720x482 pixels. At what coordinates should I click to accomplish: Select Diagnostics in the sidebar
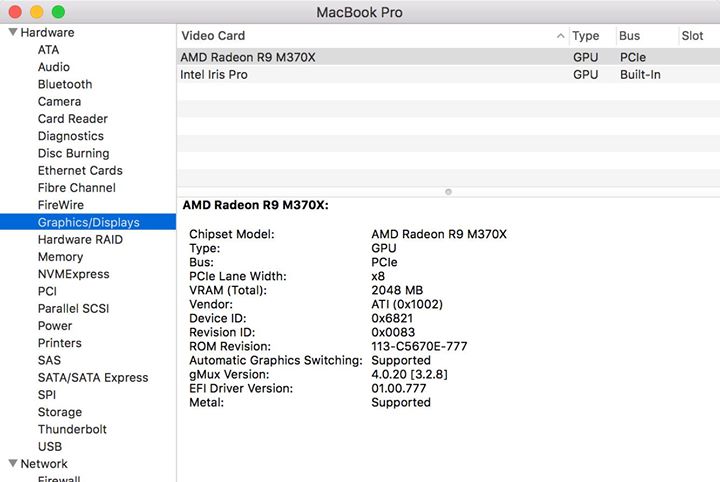[x=71, y=136]
